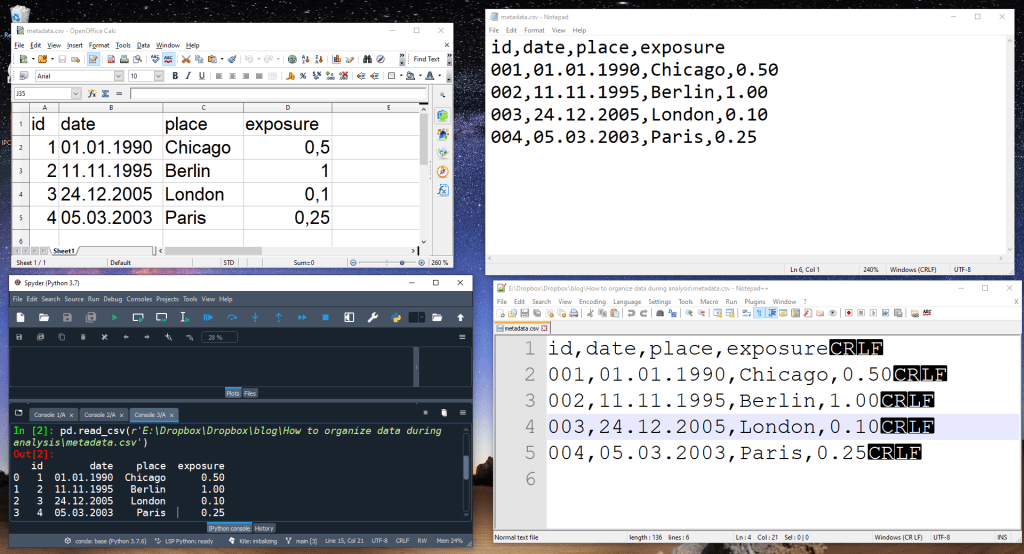Screen dimensions: 1024x554
Task: Open the Functions icon in Calc sidebar
Action: (x=442, y=190)
